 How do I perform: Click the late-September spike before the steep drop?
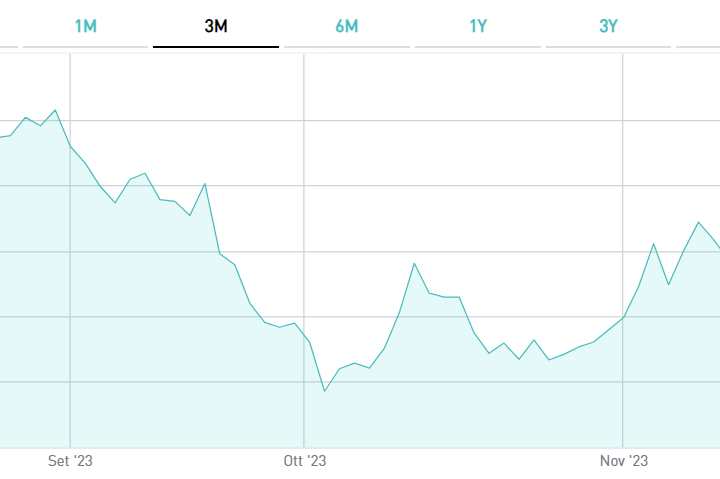click(205, 183)
